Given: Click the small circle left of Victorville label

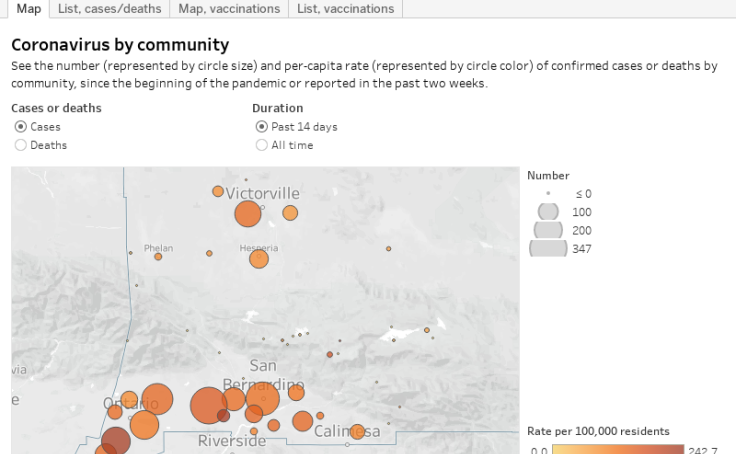Looking at the screenshot, I should pyautogui.click(x=218, y=191).
